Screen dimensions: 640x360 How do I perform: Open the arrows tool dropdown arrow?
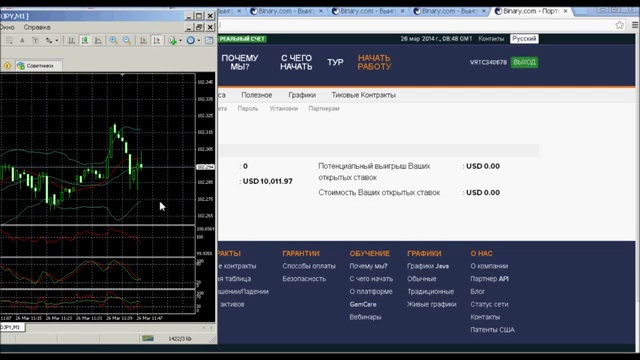click(x=56, y=40)
